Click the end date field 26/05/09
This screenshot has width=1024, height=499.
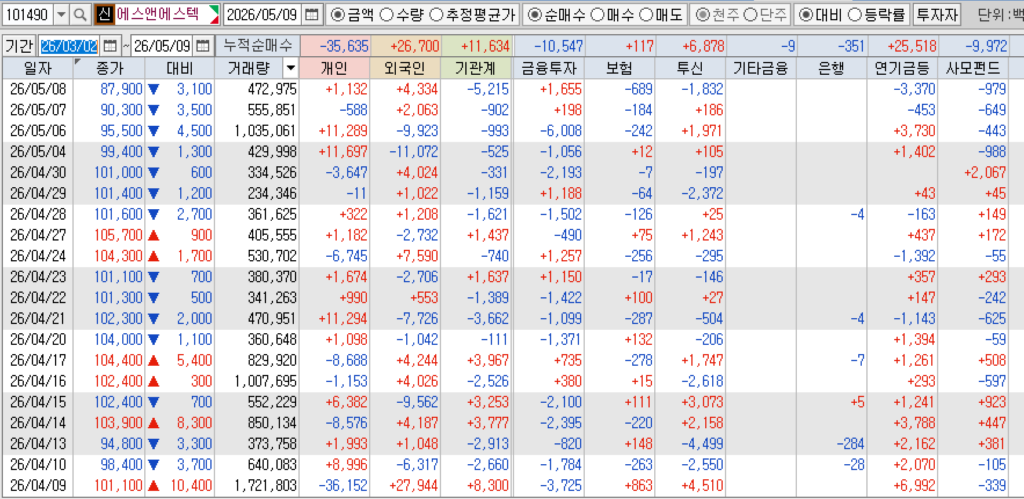pos(163,46)
